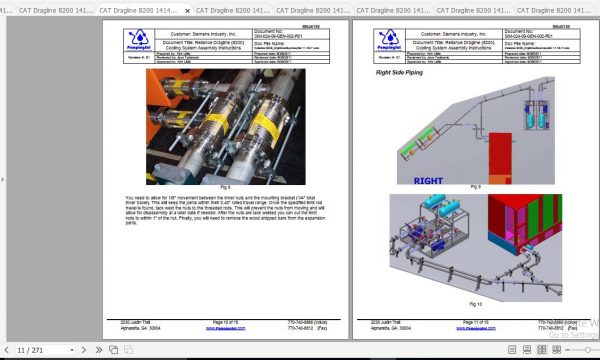Select the active CAT Dragline 8200 1414 tab
600x360 pixels.
138,10
